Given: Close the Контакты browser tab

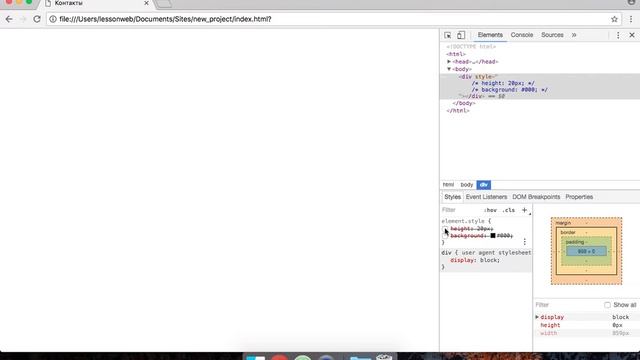Looking at the screenshot, I should tap(146, 3).
